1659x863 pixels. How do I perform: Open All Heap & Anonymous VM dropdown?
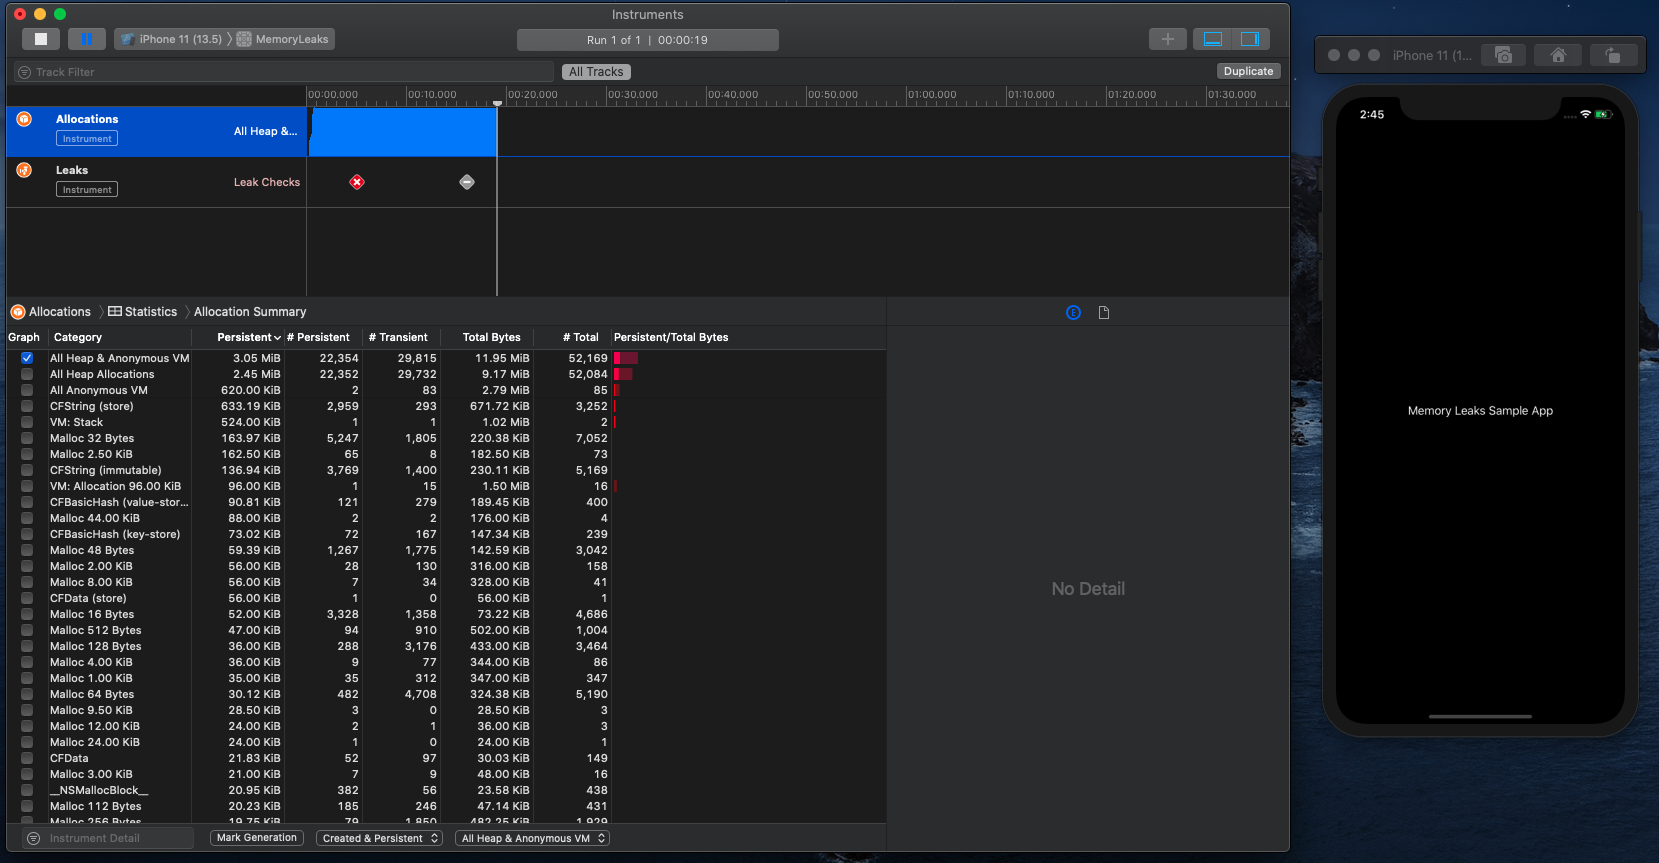[532, 838]
